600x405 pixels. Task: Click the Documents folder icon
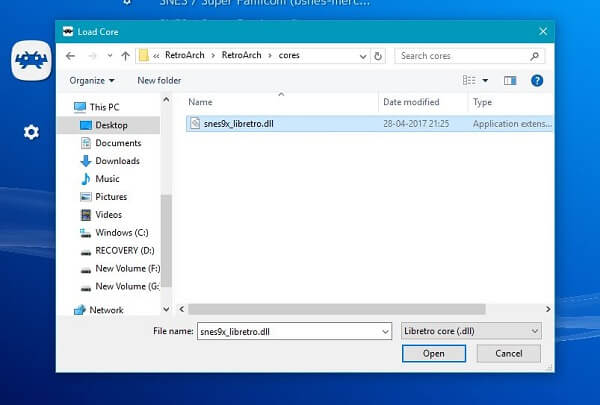[86, 143]
